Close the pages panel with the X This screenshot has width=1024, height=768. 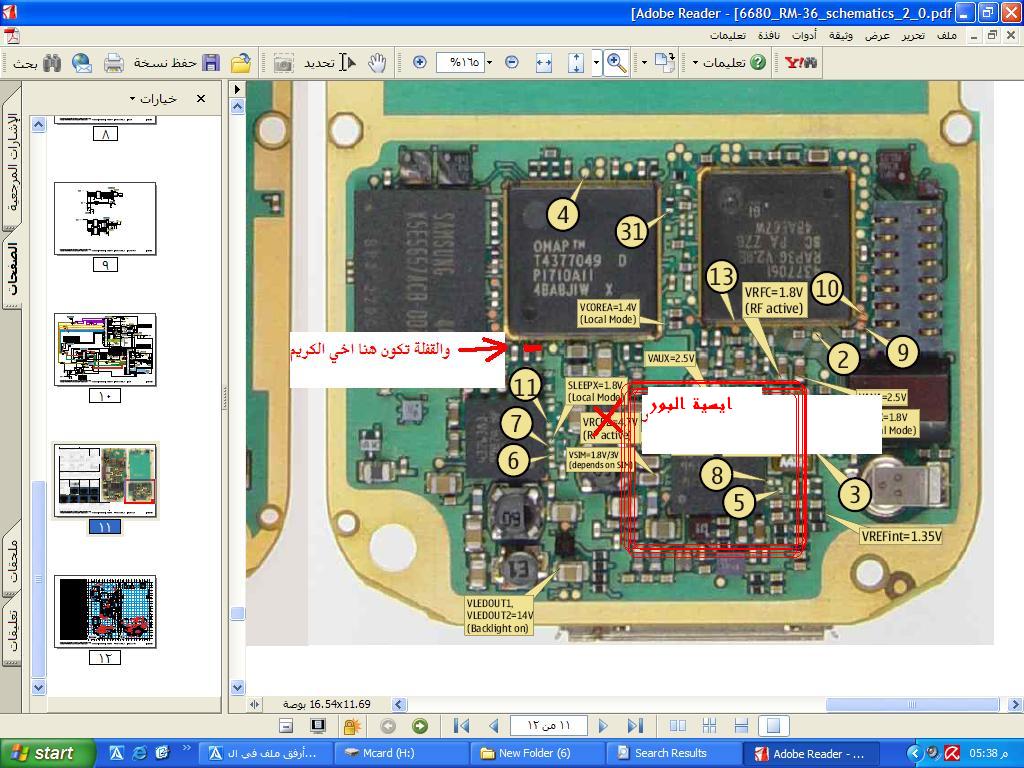200,99
